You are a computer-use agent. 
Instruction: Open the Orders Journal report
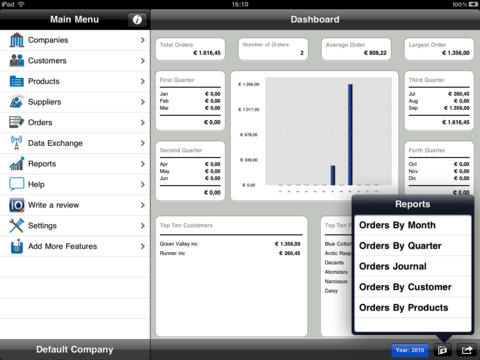[413, 267]
